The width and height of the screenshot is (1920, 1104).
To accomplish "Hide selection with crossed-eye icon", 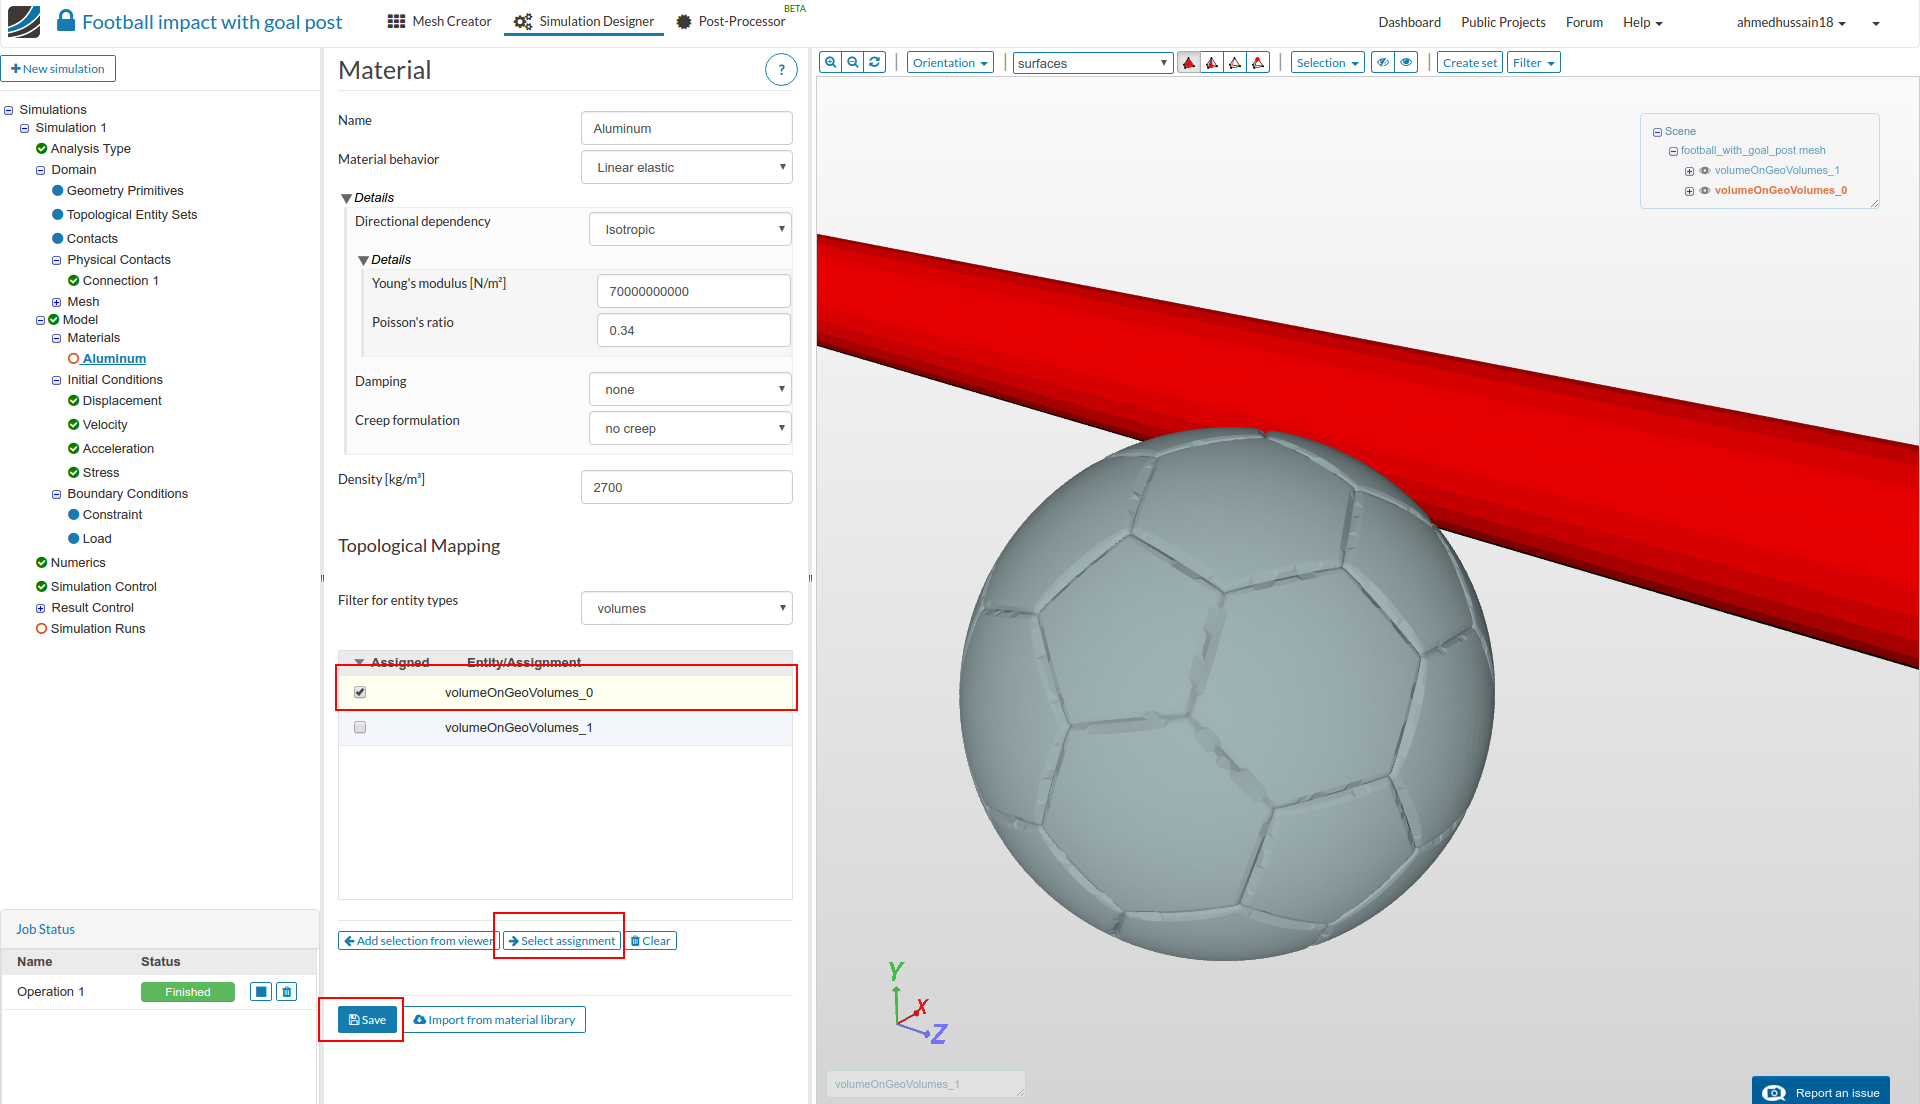I will coord(1383,62).
